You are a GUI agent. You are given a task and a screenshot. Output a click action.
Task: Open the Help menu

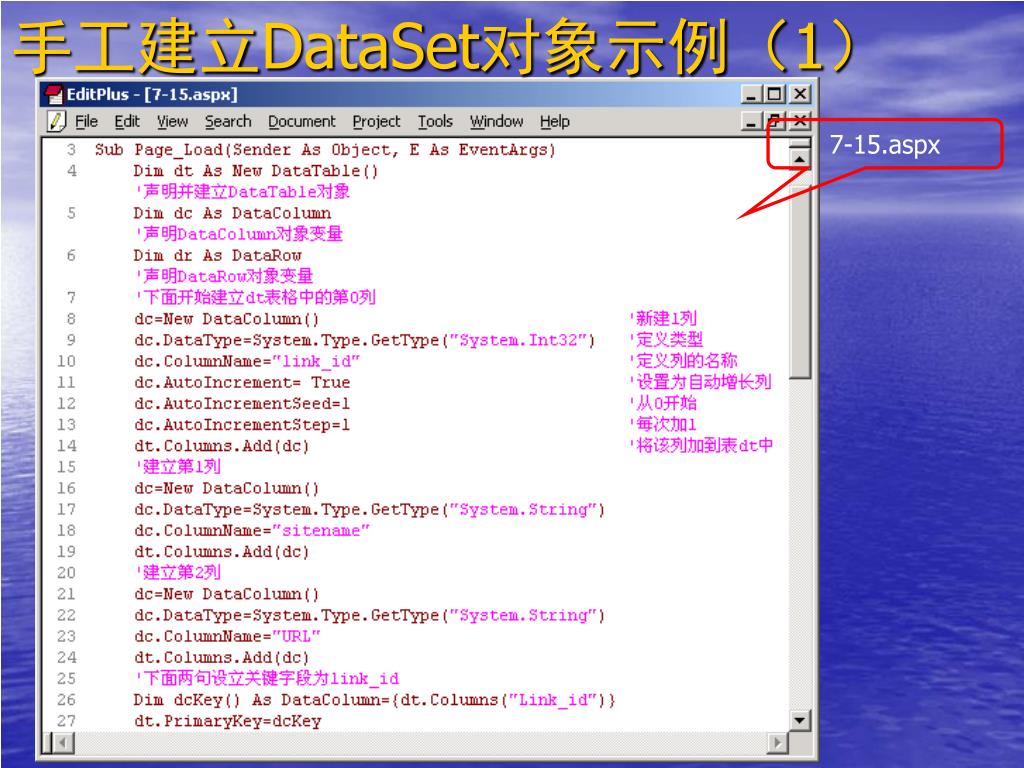pos(554,121)
